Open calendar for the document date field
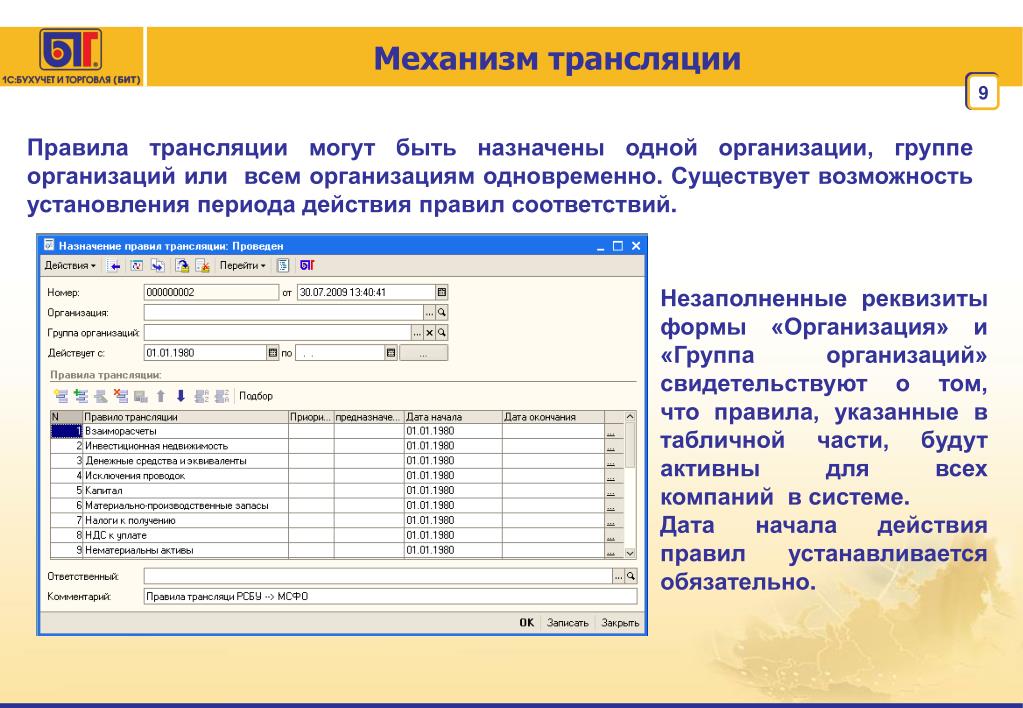1023x708 pixels. pos(442,292)
